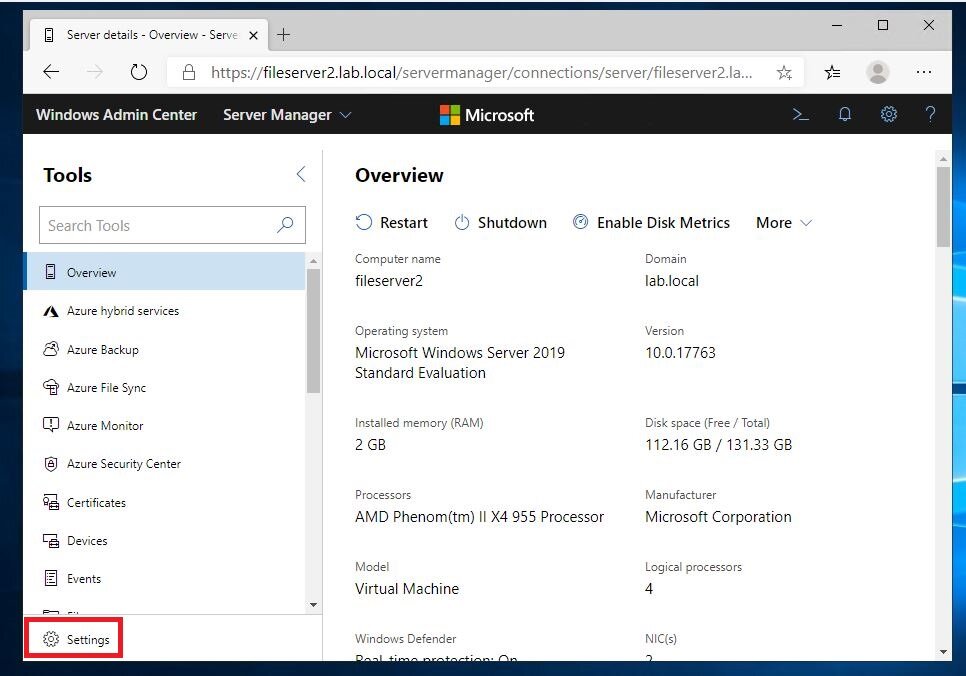Screen dimensions: 966x676
Task: Click the version value 10.0.17763
Action: click(680, 352)
